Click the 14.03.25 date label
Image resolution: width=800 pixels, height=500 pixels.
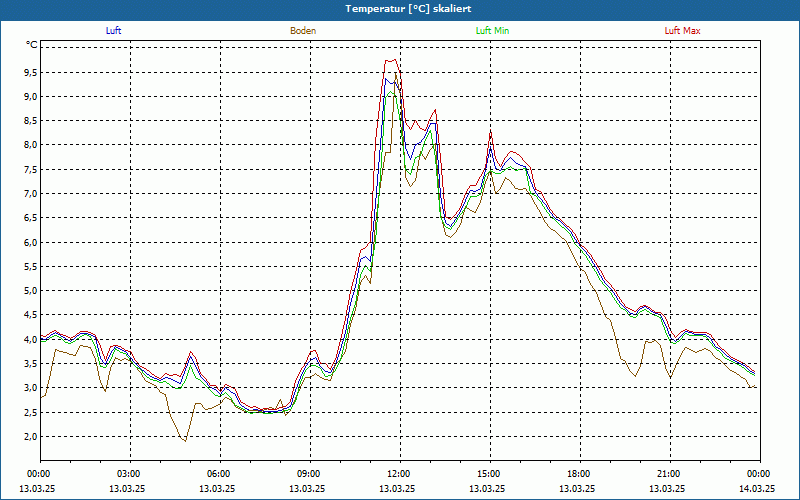point(757,488)
